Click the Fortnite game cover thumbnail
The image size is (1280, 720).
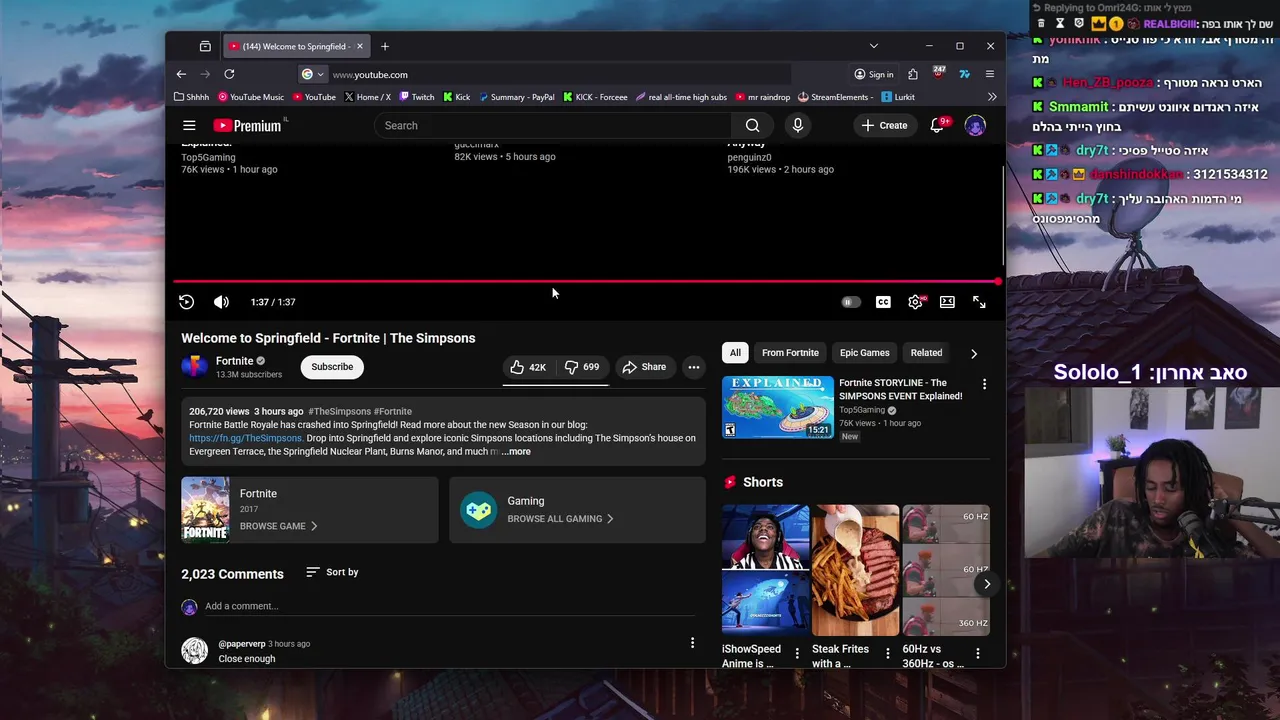pyautogui.click(x=205, y=509)
